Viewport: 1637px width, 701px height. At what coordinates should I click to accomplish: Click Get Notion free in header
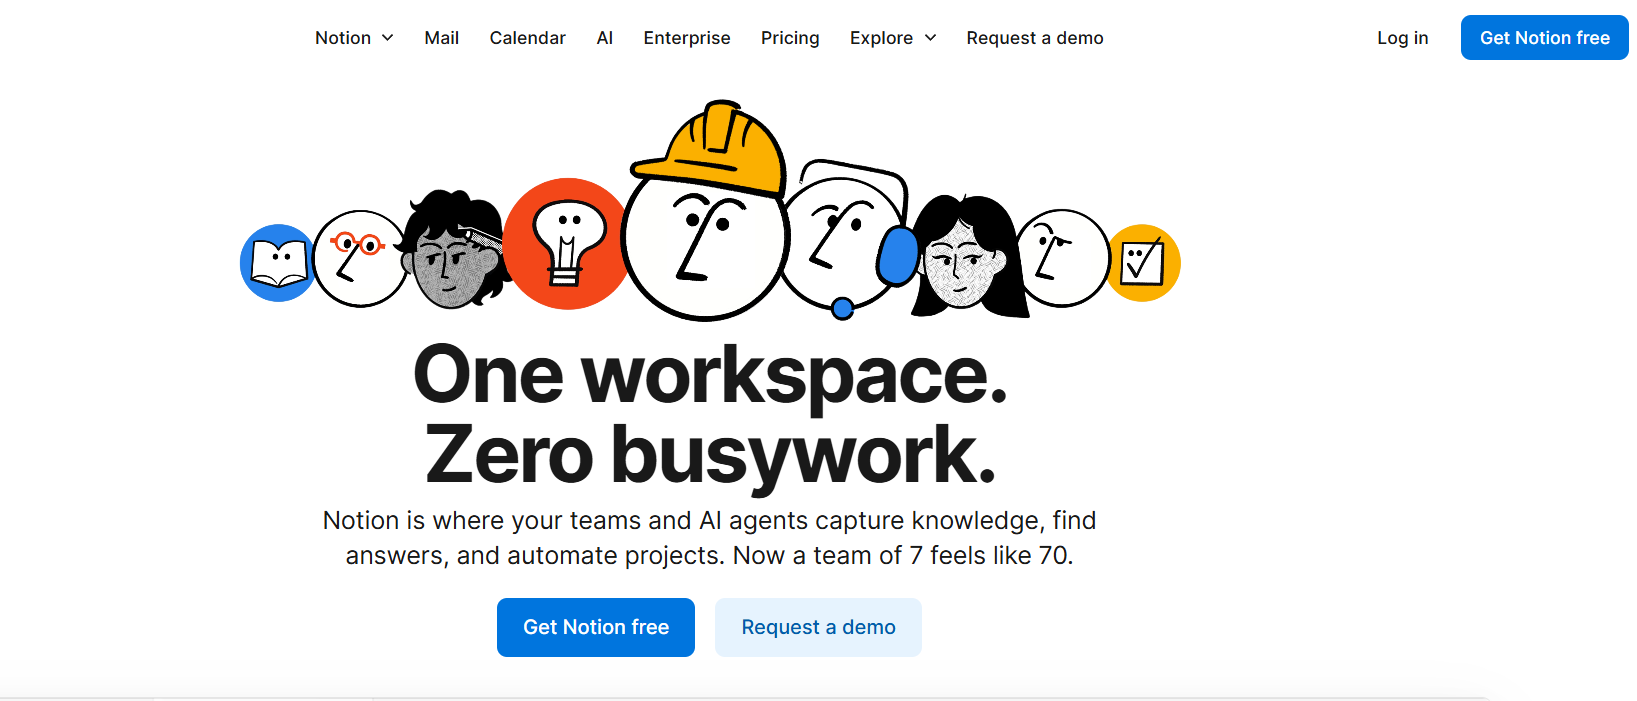[1544, 38]
